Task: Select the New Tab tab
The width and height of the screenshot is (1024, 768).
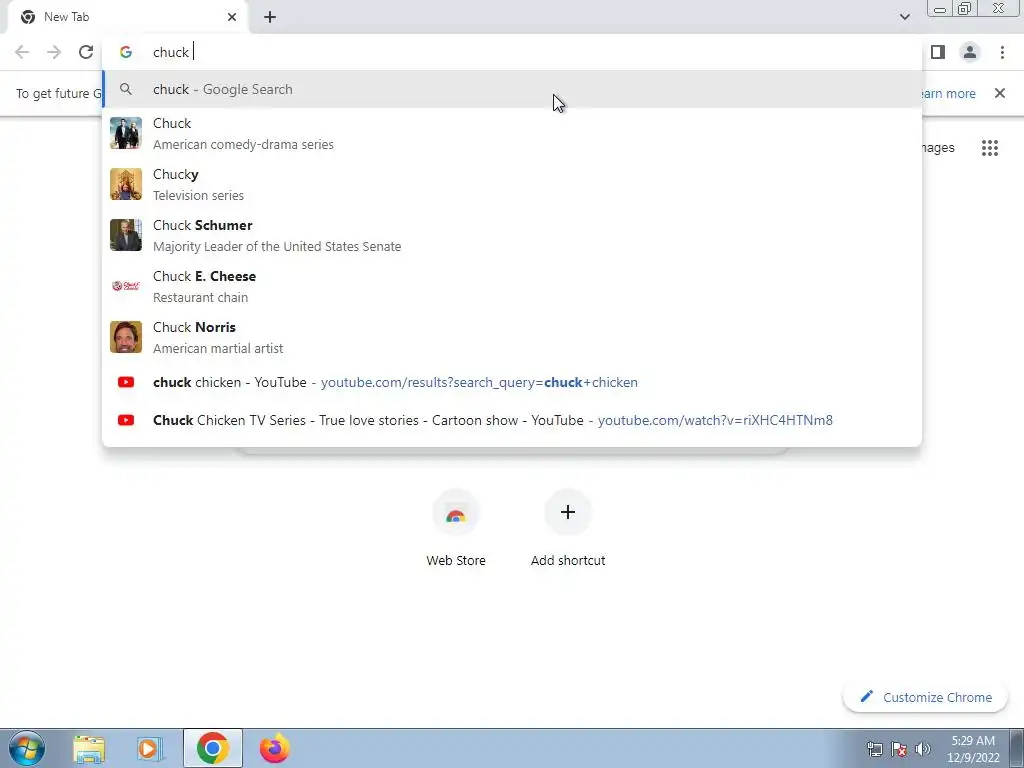Action: click(127, 17)
